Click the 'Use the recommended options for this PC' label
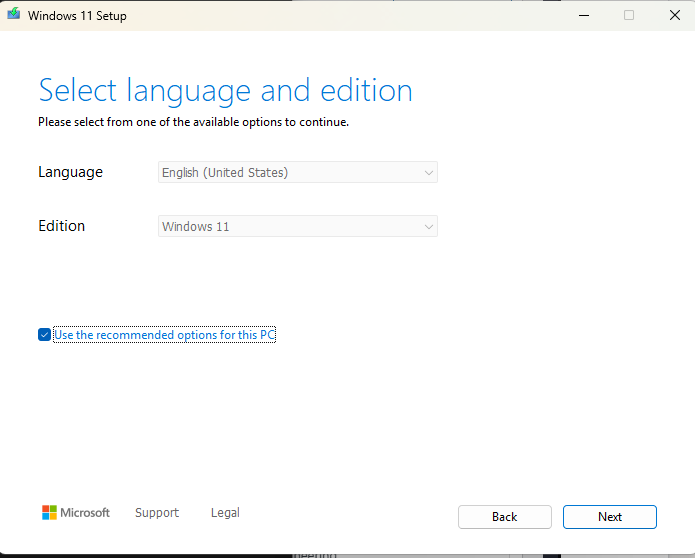 [164, 335]
